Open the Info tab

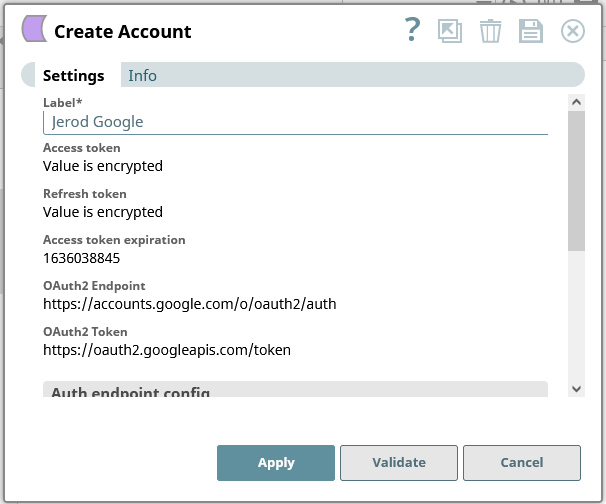142,76
